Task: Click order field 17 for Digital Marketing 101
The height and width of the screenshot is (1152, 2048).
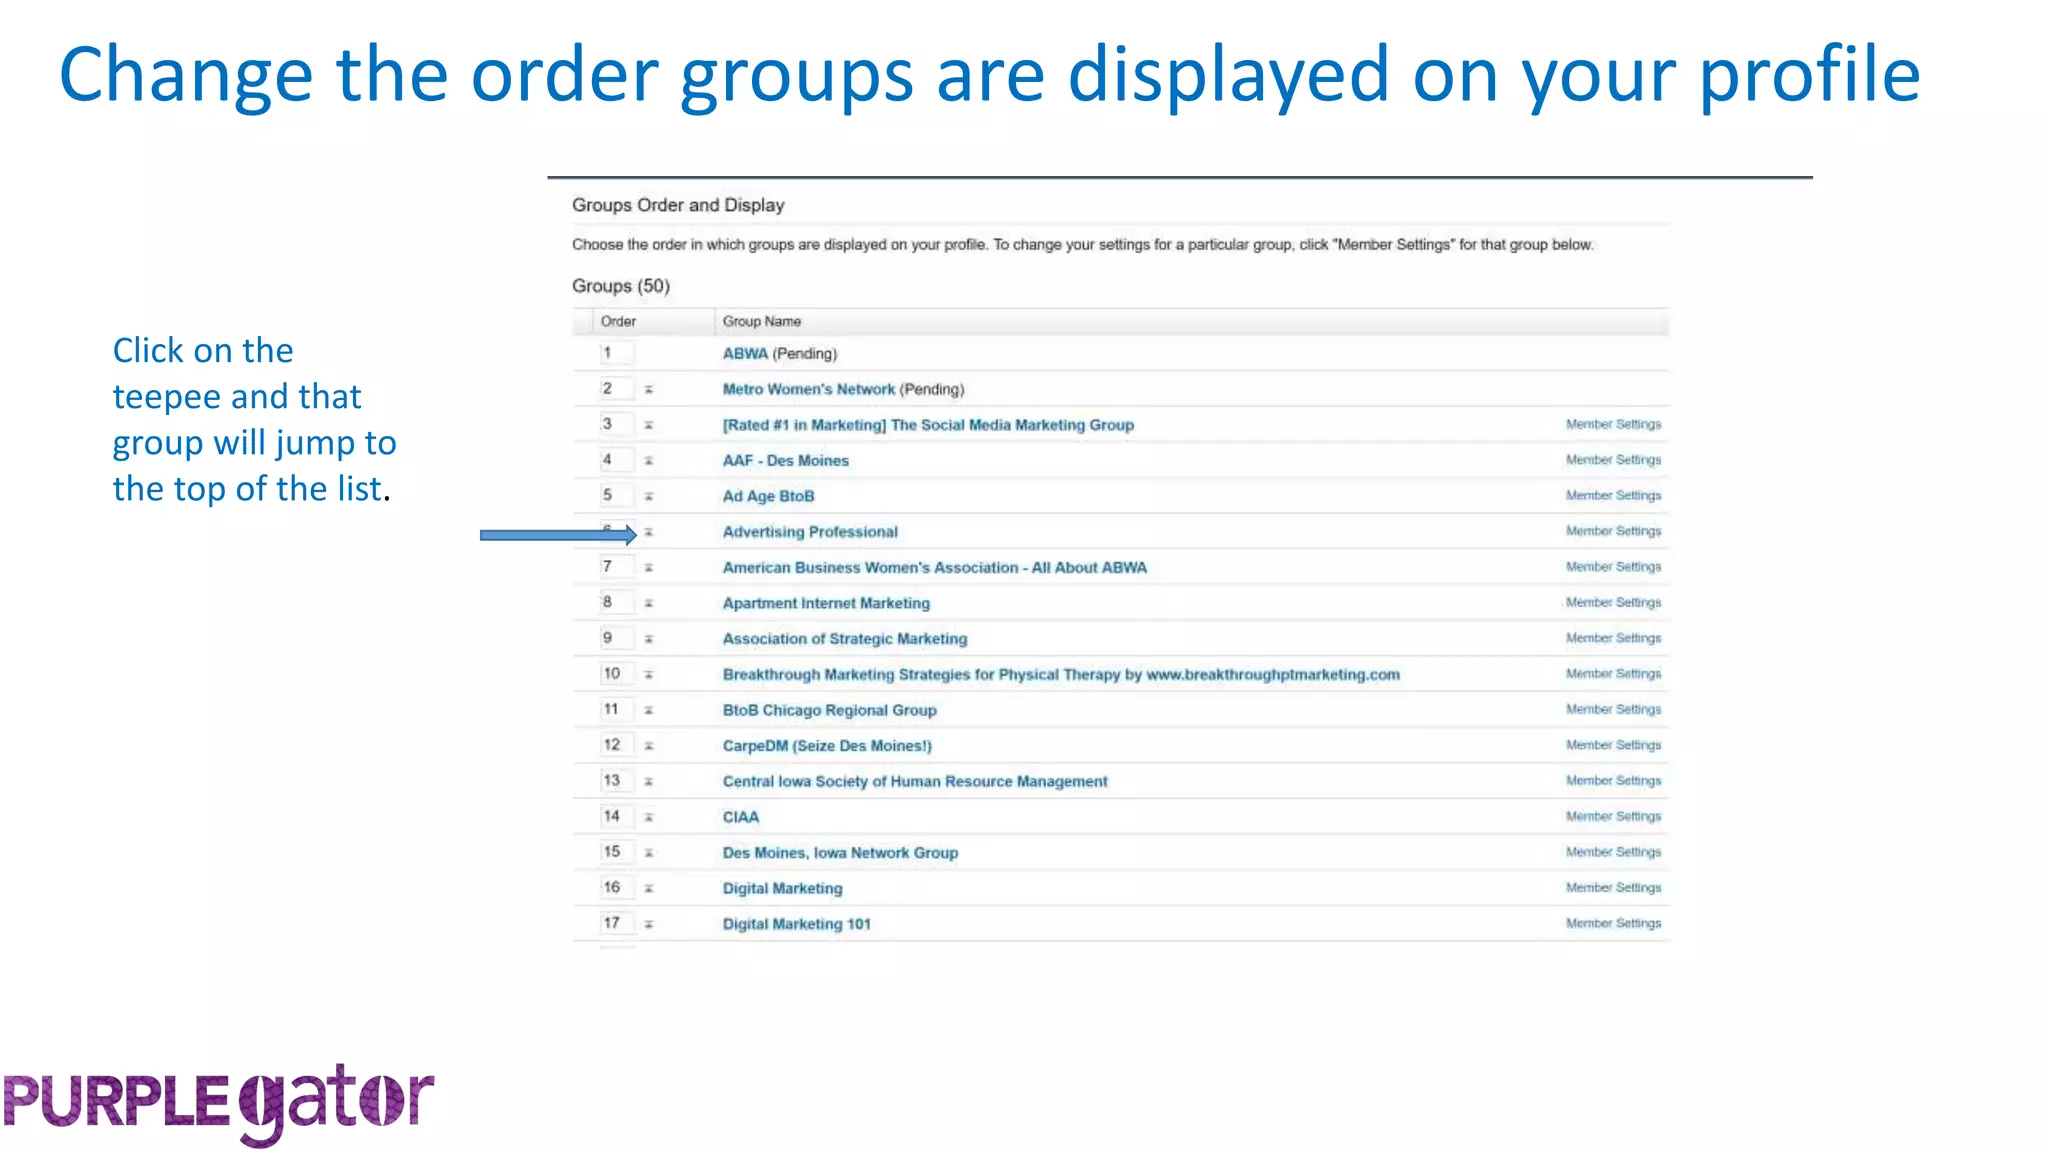Action: (x=616, y=924)
